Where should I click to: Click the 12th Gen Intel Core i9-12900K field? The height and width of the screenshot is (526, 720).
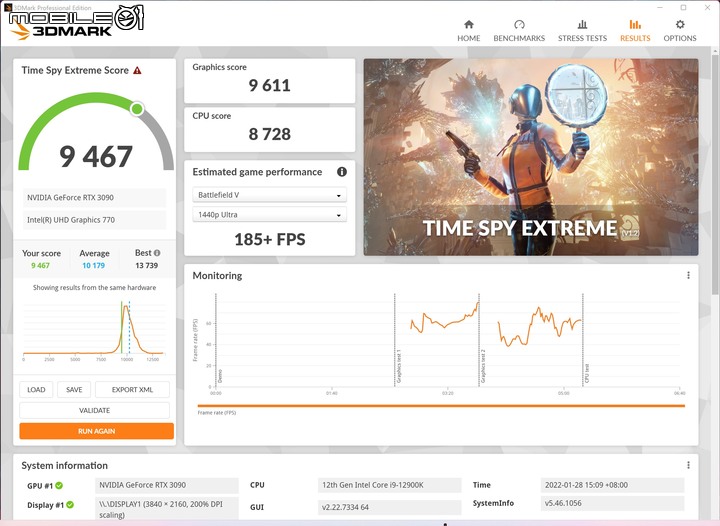click(x=389, y=485)
